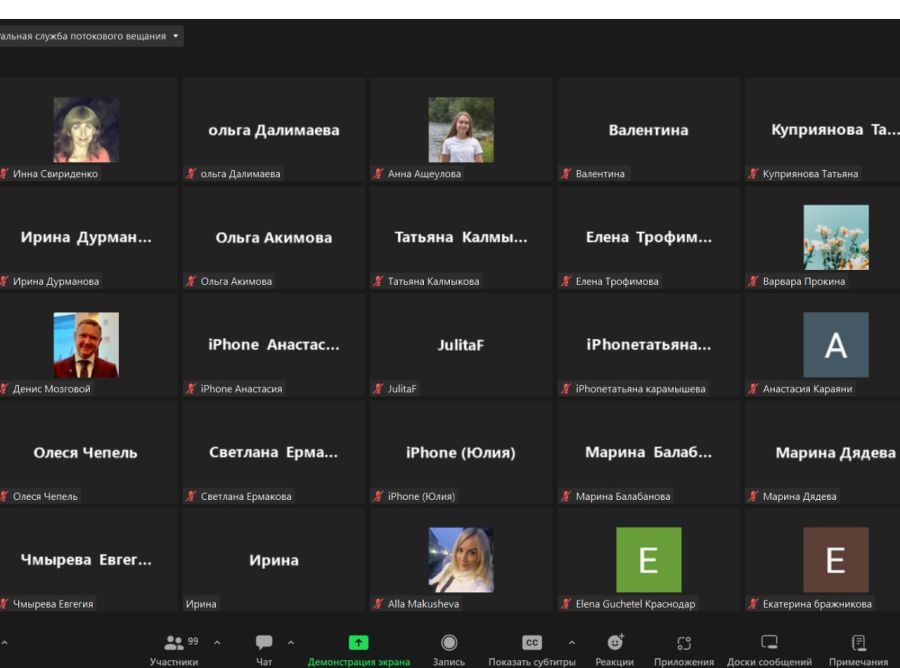Open the Participants panel icon
This screenshot has height=668, width=900.
(174, 643)
